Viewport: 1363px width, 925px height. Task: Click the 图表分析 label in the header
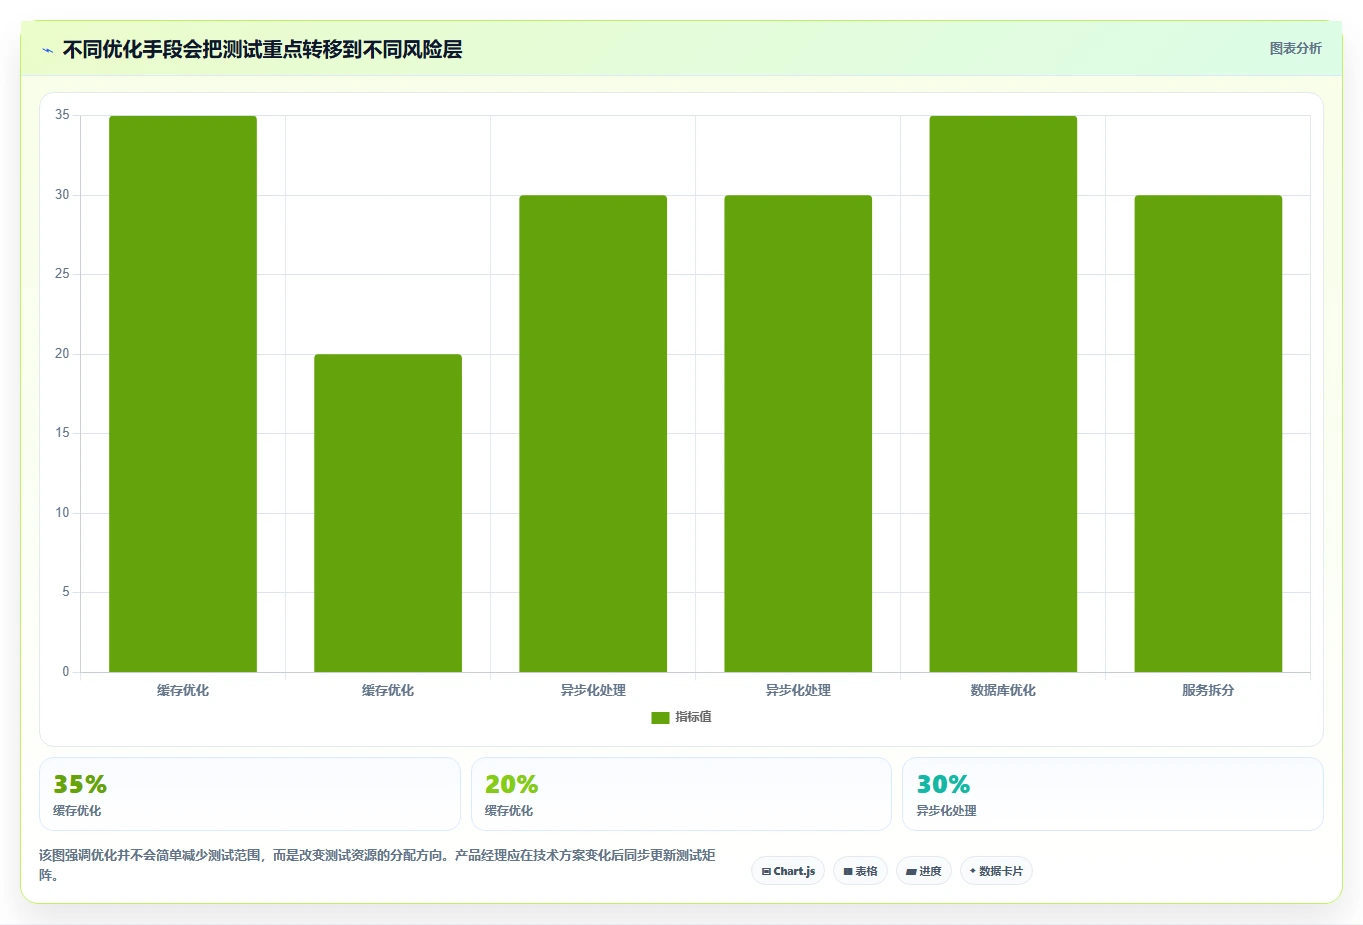pos(1295,48)
